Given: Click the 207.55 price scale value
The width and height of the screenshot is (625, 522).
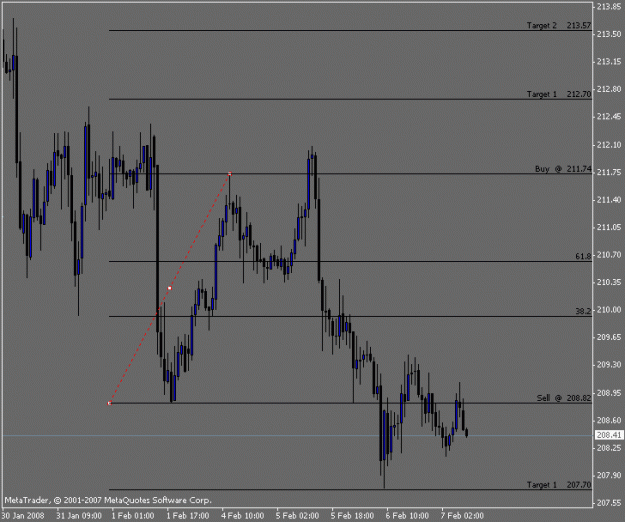Looking at the screenshot, I should click(609, 503).
